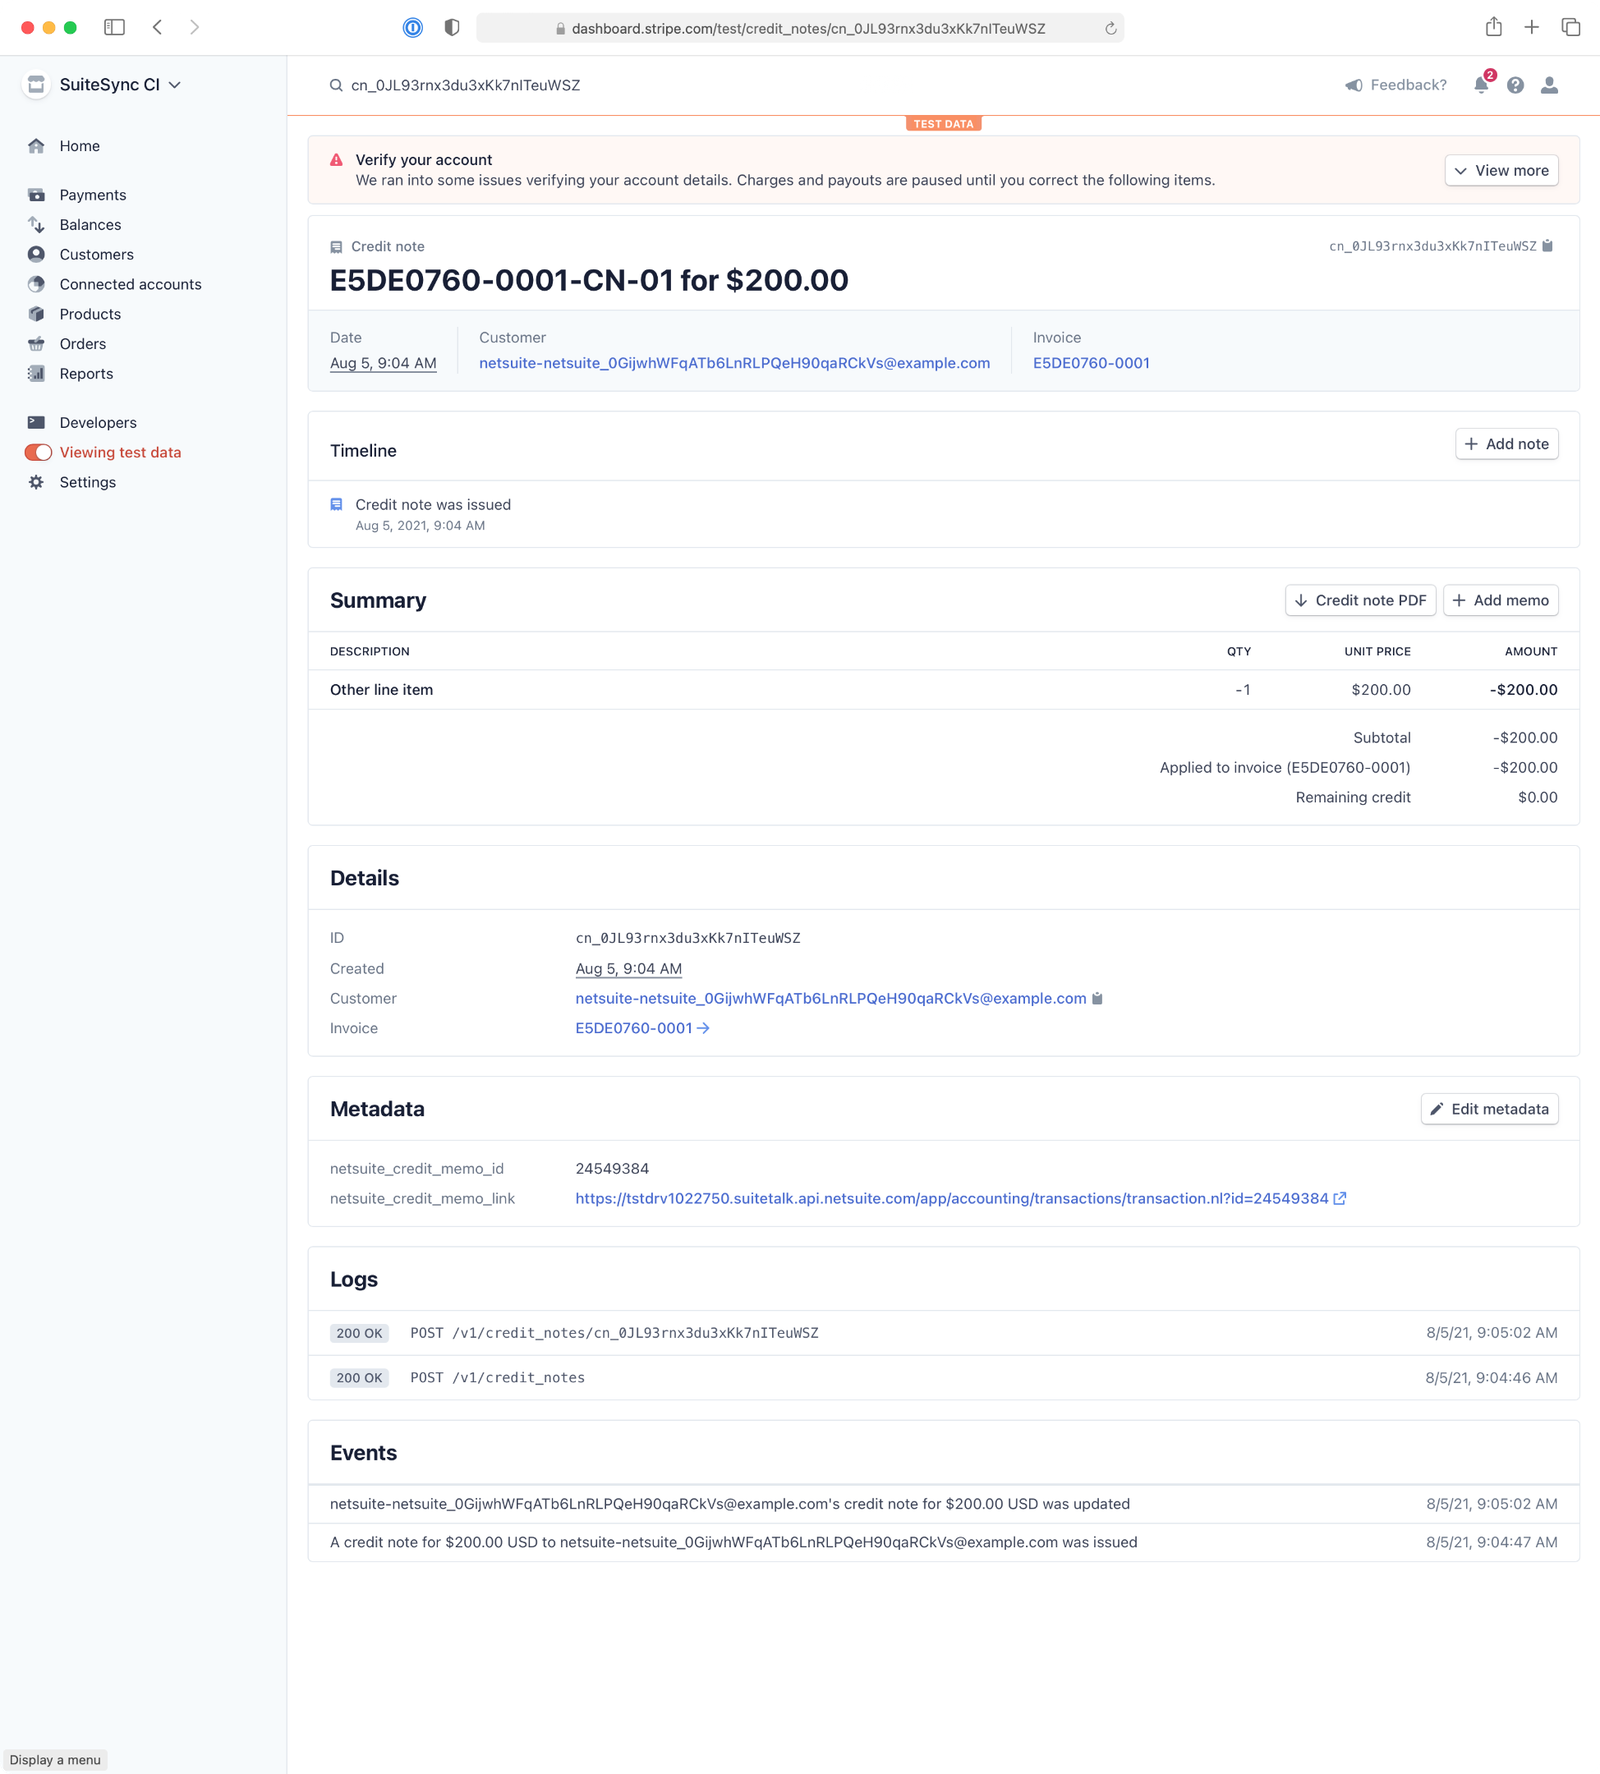Open notifications bell icon
This screenshot has height=1774, width=1600.
click(1481, 85)
